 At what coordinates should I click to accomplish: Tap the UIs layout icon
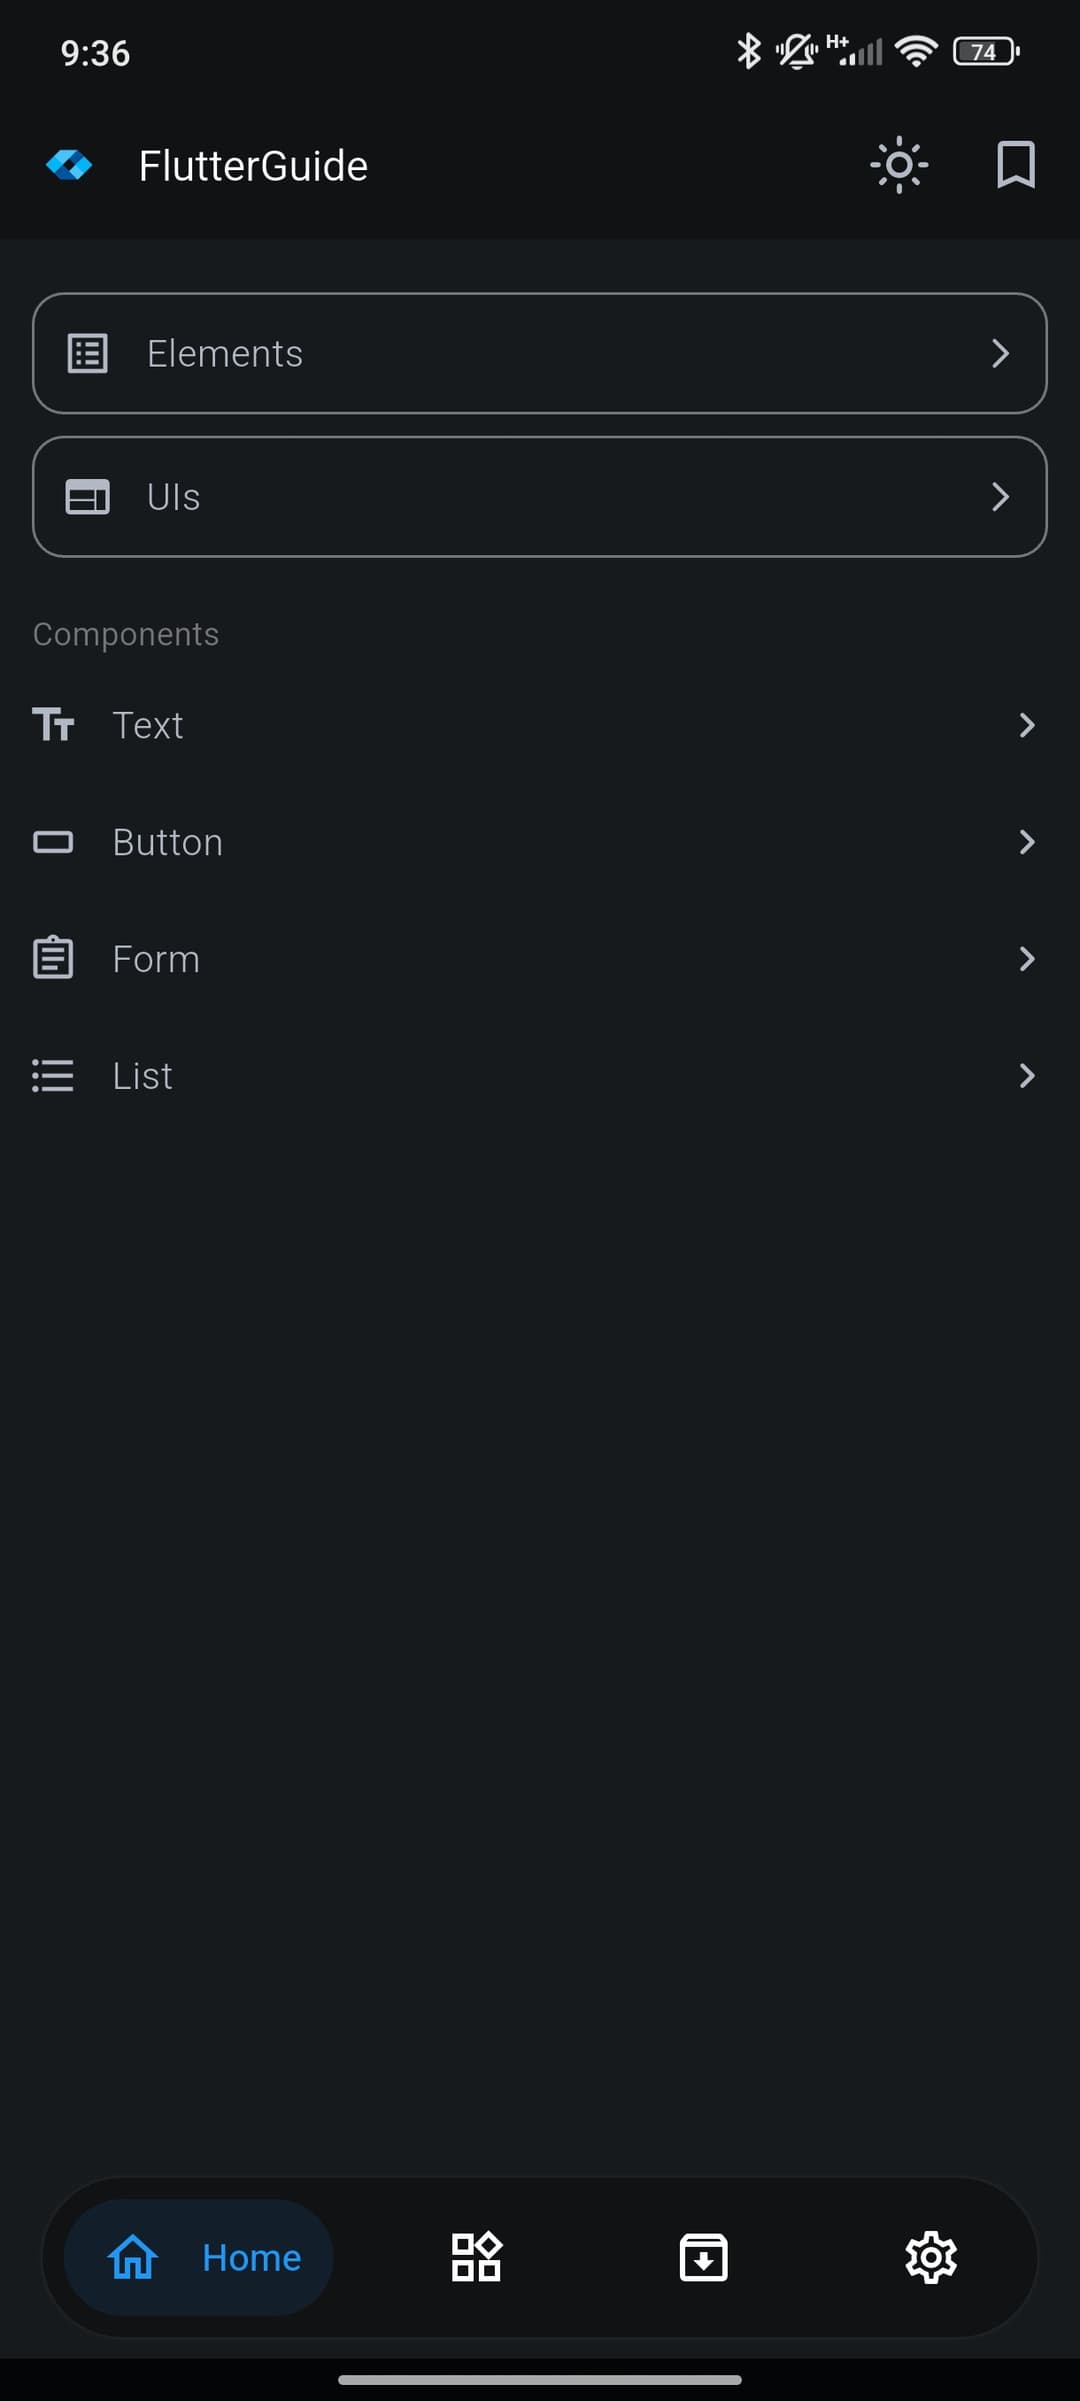tap(87, 497)
